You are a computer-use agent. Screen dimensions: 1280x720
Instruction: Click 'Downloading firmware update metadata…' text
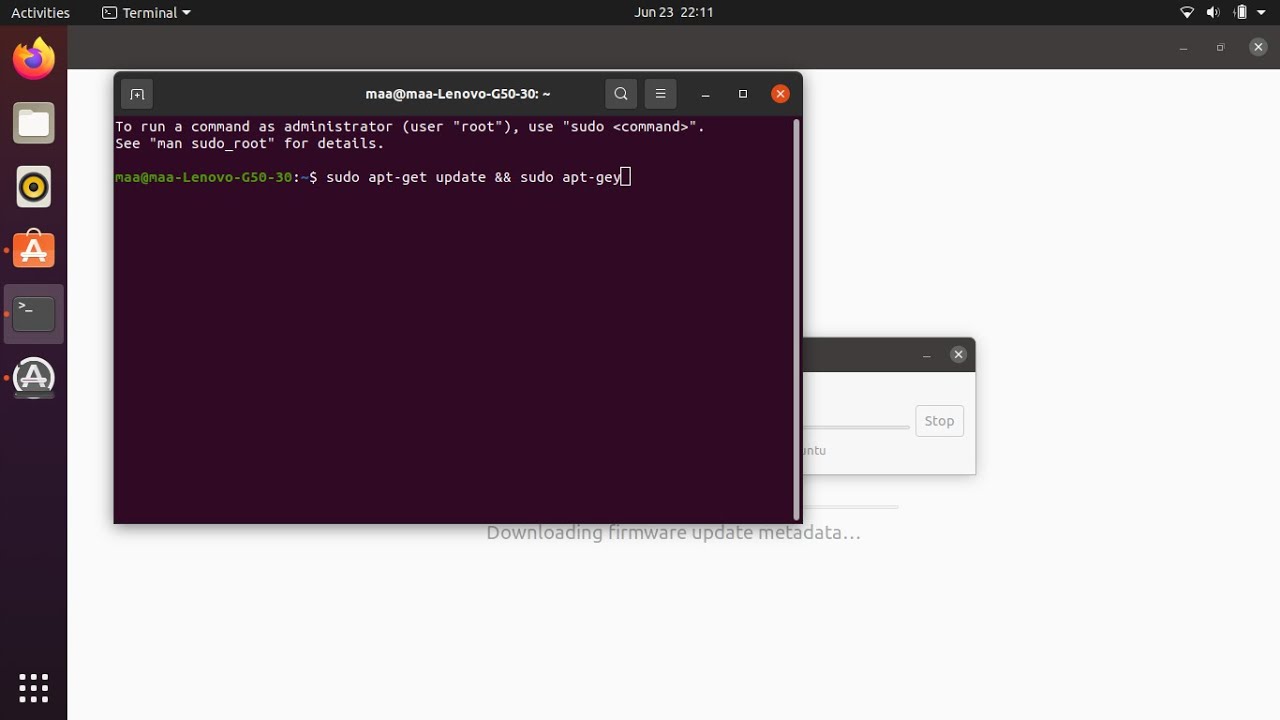(674, 533)
